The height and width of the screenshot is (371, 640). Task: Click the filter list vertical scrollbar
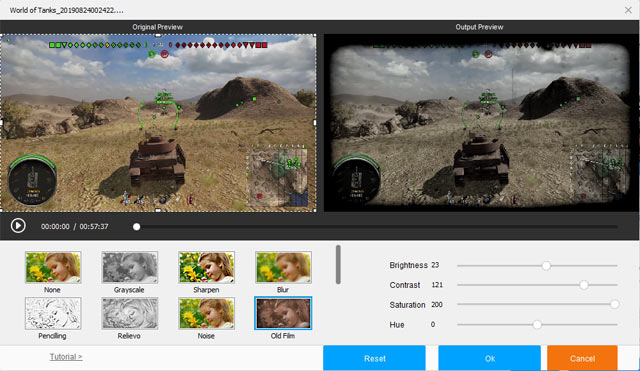tap(338, 264)
